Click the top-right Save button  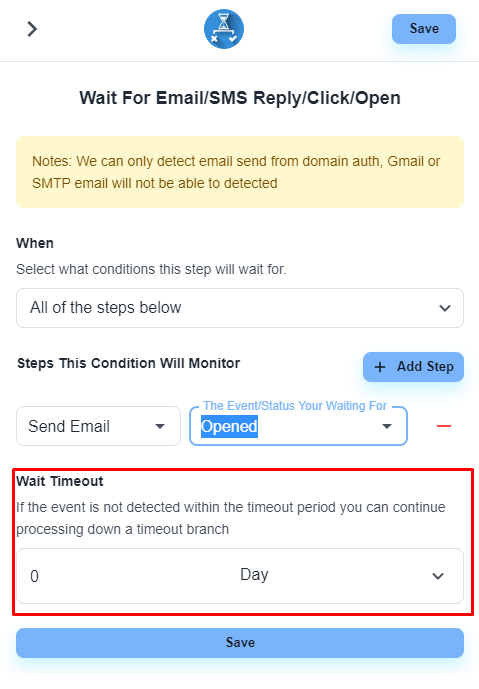[x=424, y=29]
